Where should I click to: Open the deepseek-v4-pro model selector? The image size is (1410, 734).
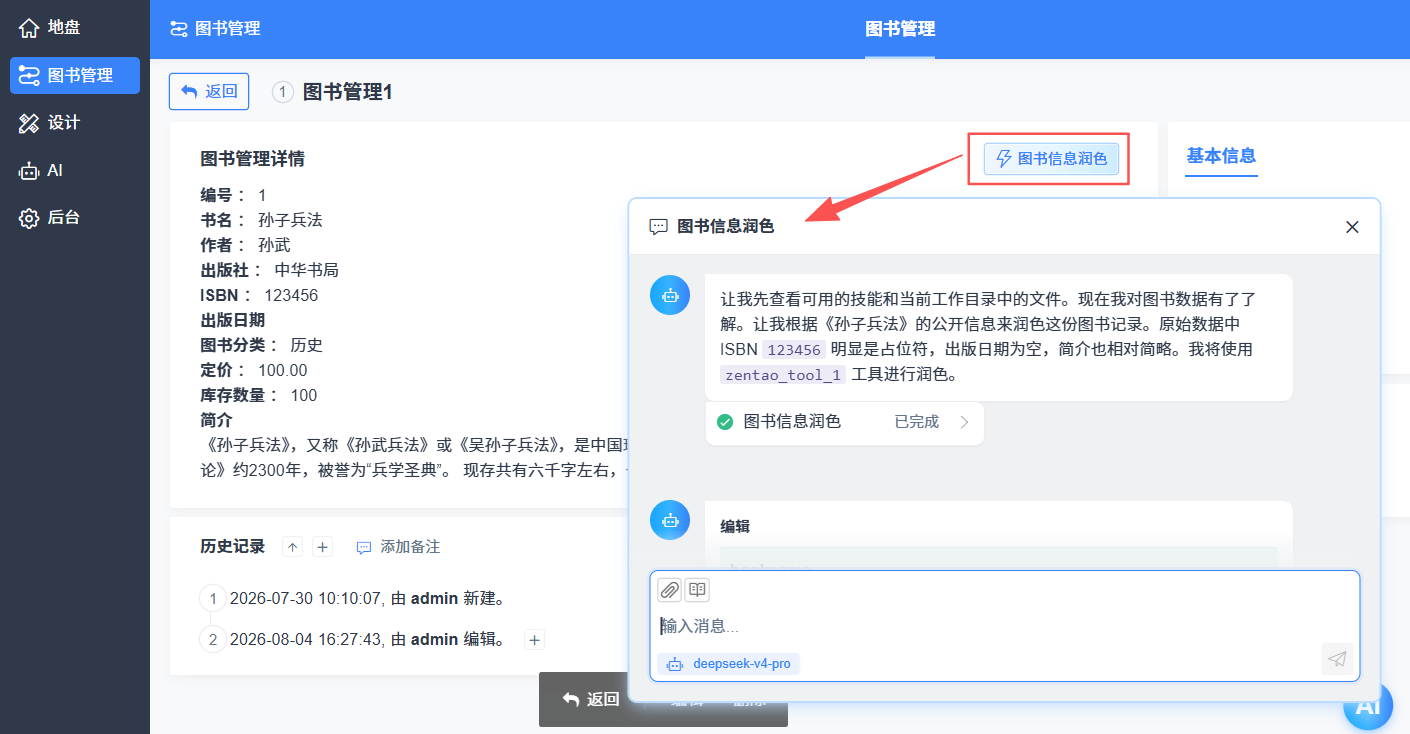click(729, 664)
